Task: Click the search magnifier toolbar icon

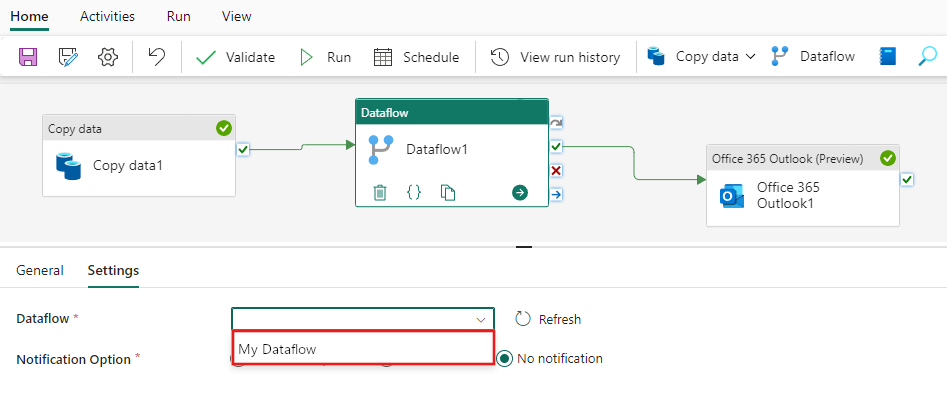Action: click(x=927, y=57)
